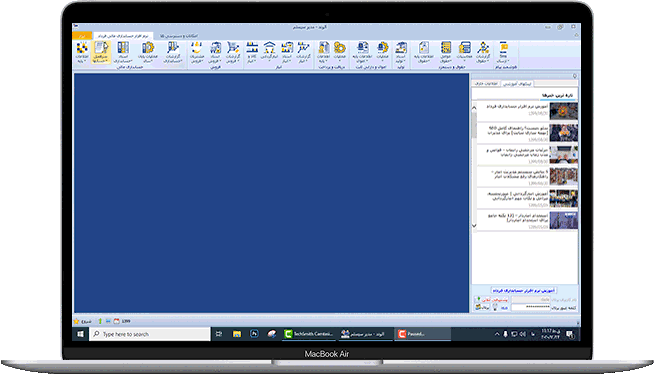
Task: Click the pin icon atop side panel
Action: click(x=574, y=76)
